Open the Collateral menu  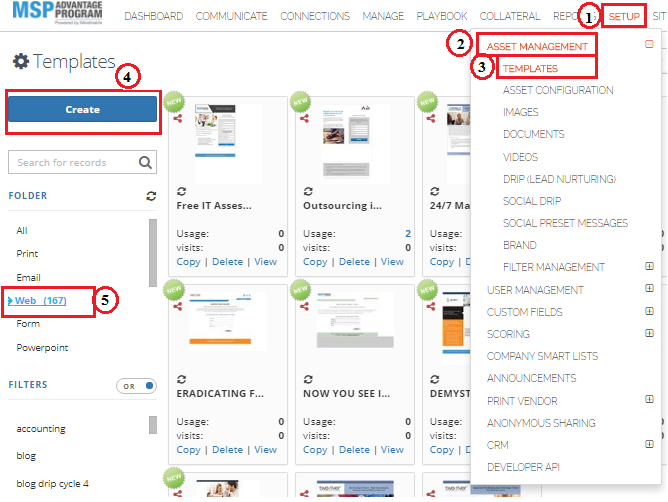[510, 16]
